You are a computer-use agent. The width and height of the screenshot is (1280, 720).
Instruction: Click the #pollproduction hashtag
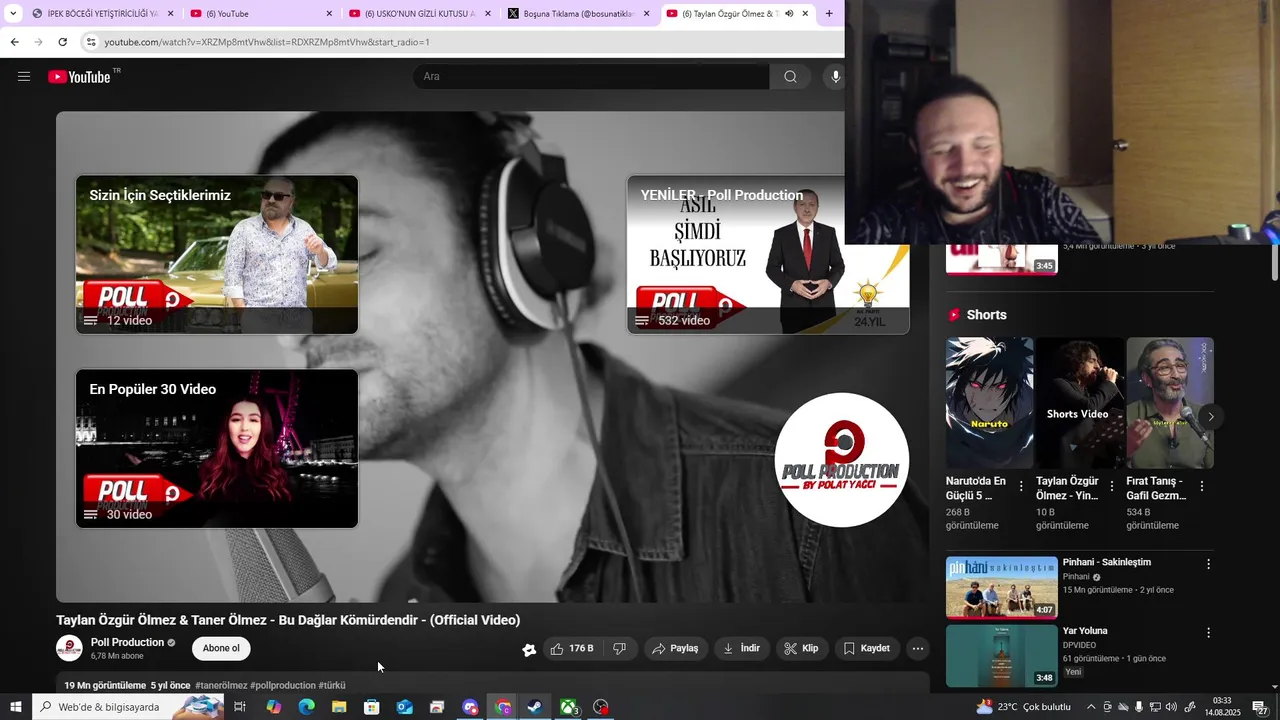pyautogui.click(x=283, y=685)
